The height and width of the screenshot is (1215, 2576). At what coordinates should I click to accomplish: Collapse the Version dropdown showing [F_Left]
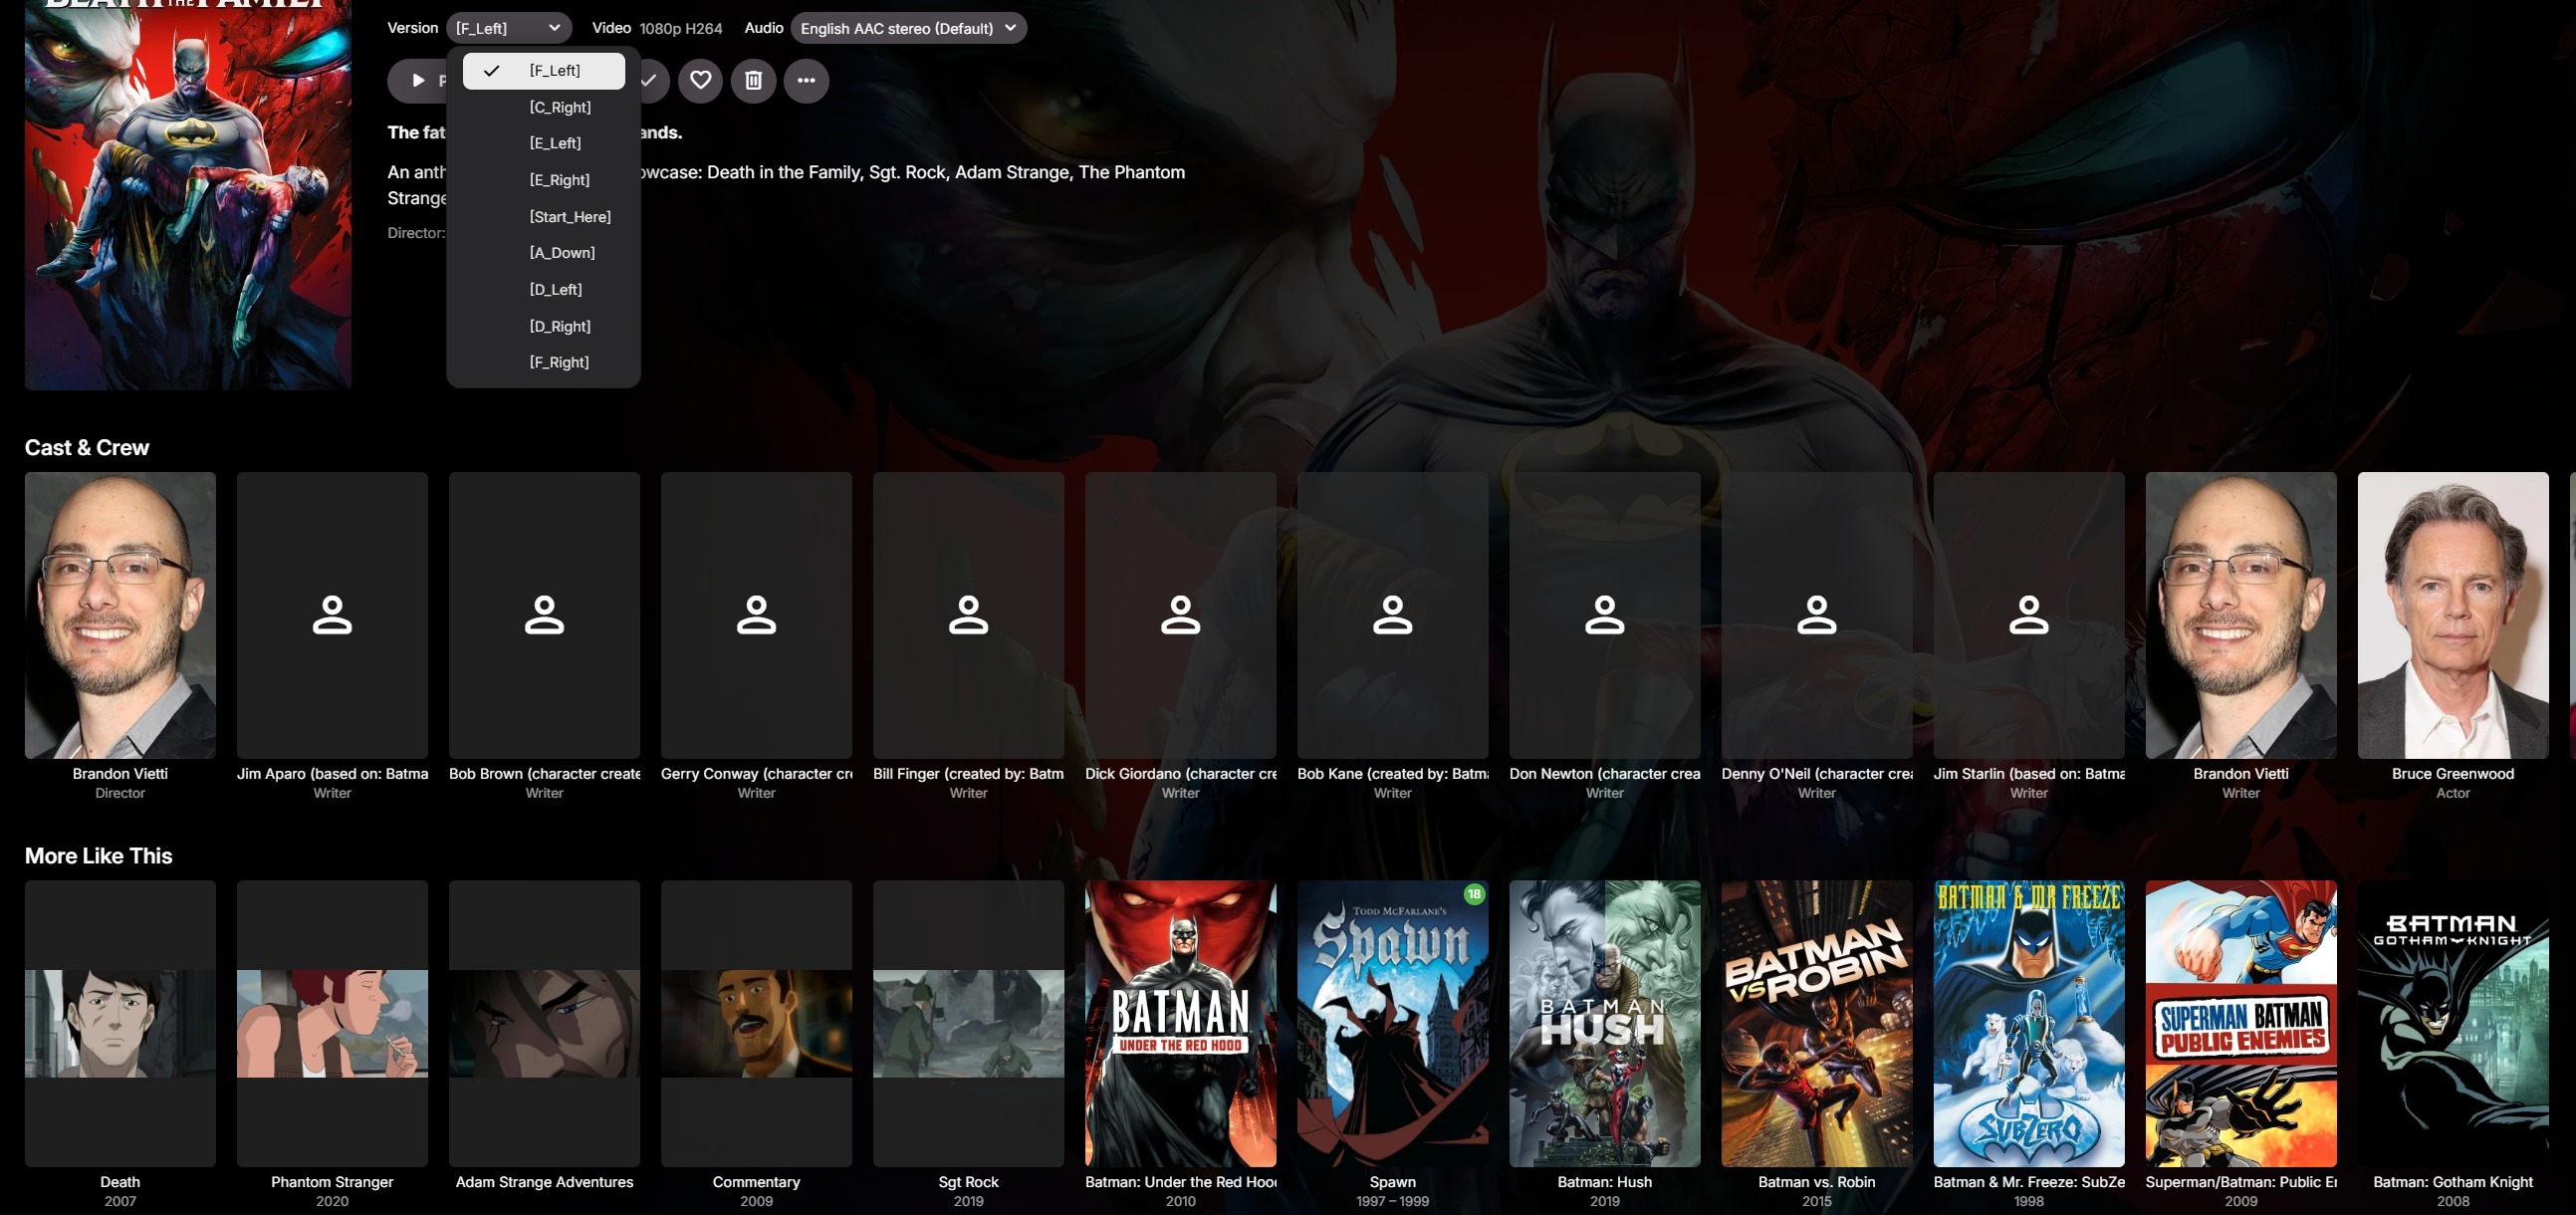point(509,28)
